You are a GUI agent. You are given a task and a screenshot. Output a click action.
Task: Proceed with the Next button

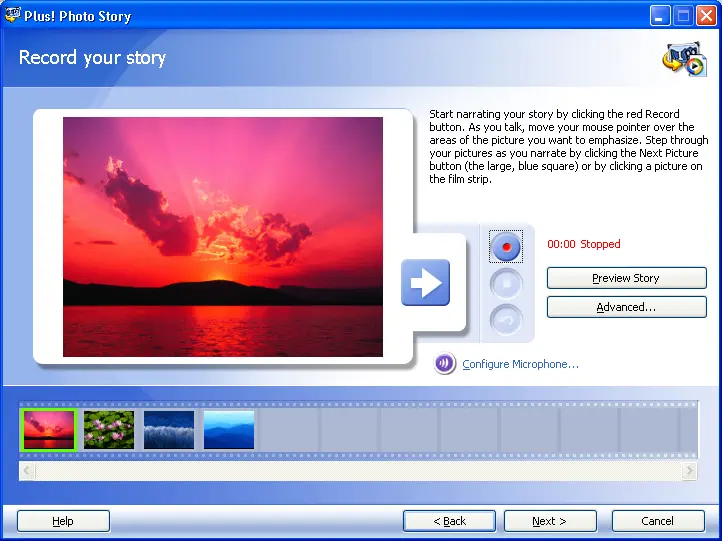pyautogui.click(x=550, y=521)
